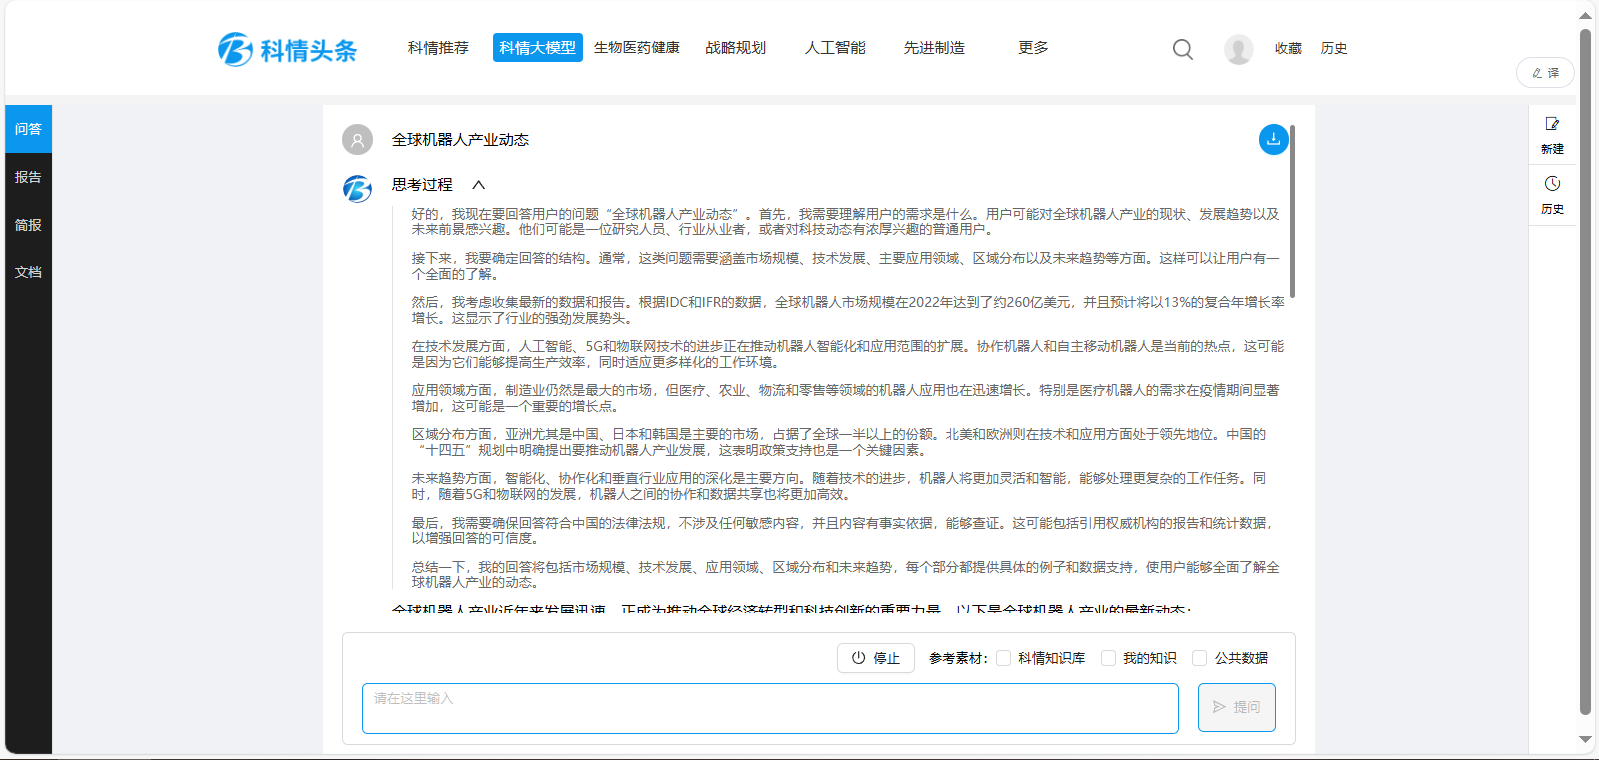Check the 公共数据 checkbox
This screenshot has height=760, width=1599.
coord(1199,658)
